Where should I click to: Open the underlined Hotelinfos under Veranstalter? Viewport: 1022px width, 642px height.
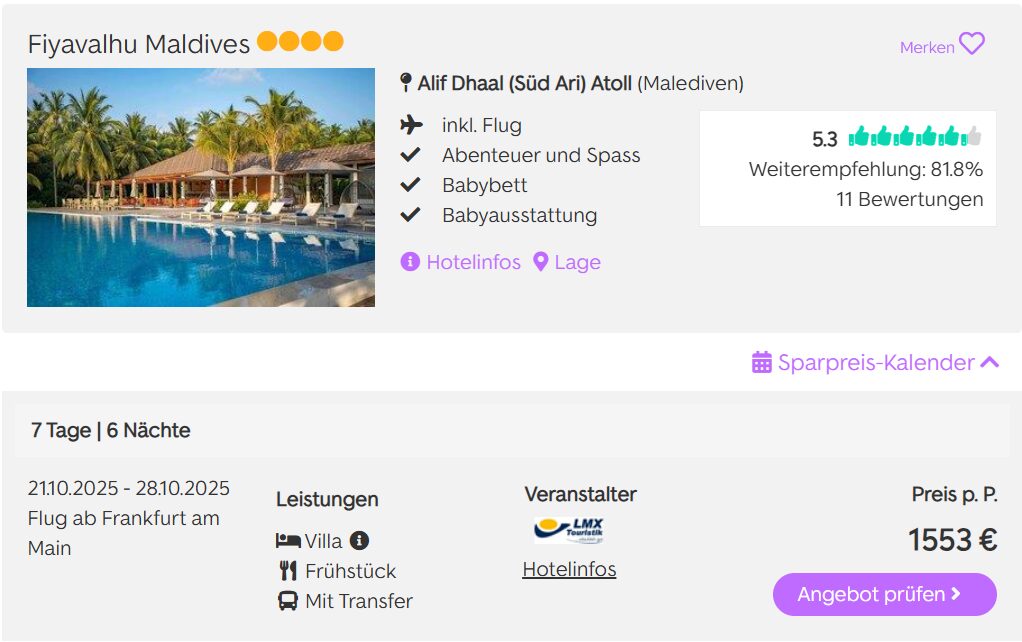pyautogui.click(x=569, y=569)
